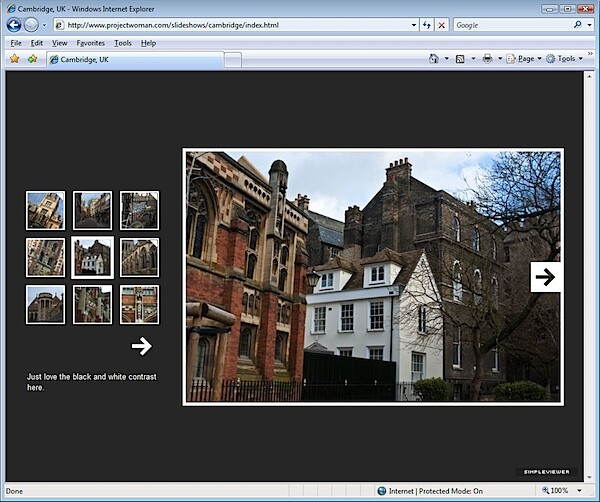The height and width of the screenshot is (502, 600).
Task: Open the Page command bar menu
Action: (524, 59)
